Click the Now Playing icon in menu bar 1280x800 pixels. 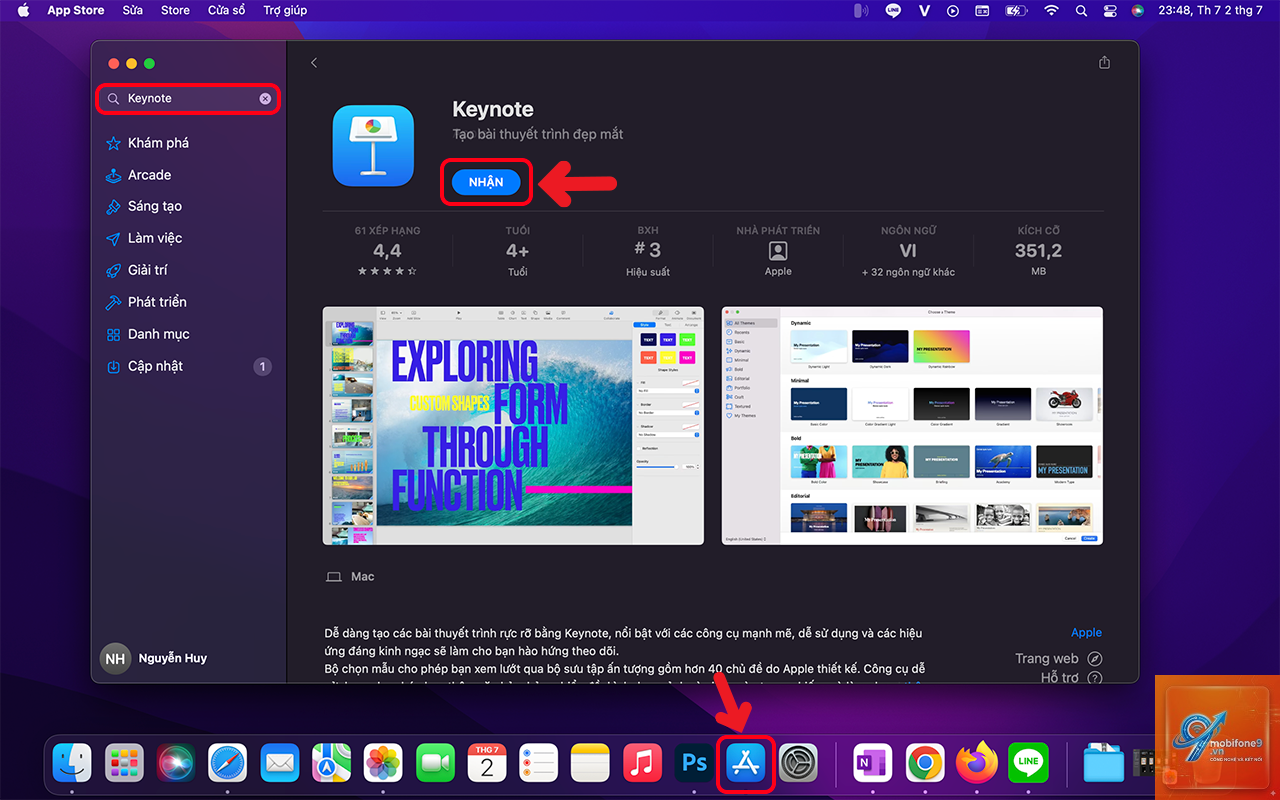[953, 10]
